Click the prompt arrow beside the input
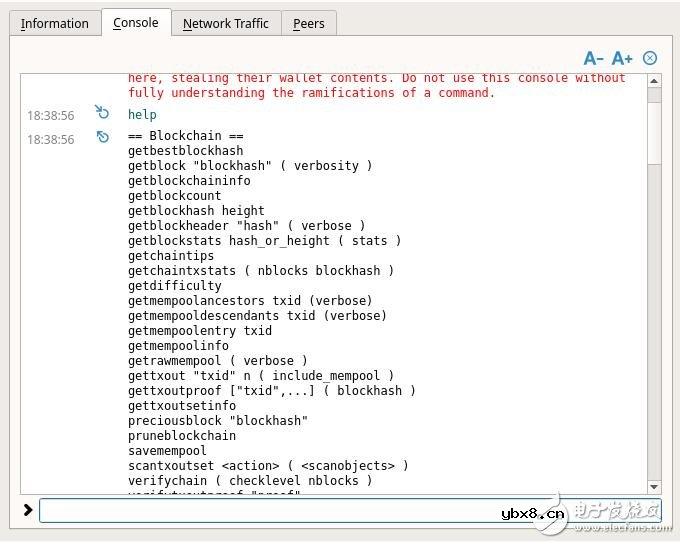 (x=27, y=511)
